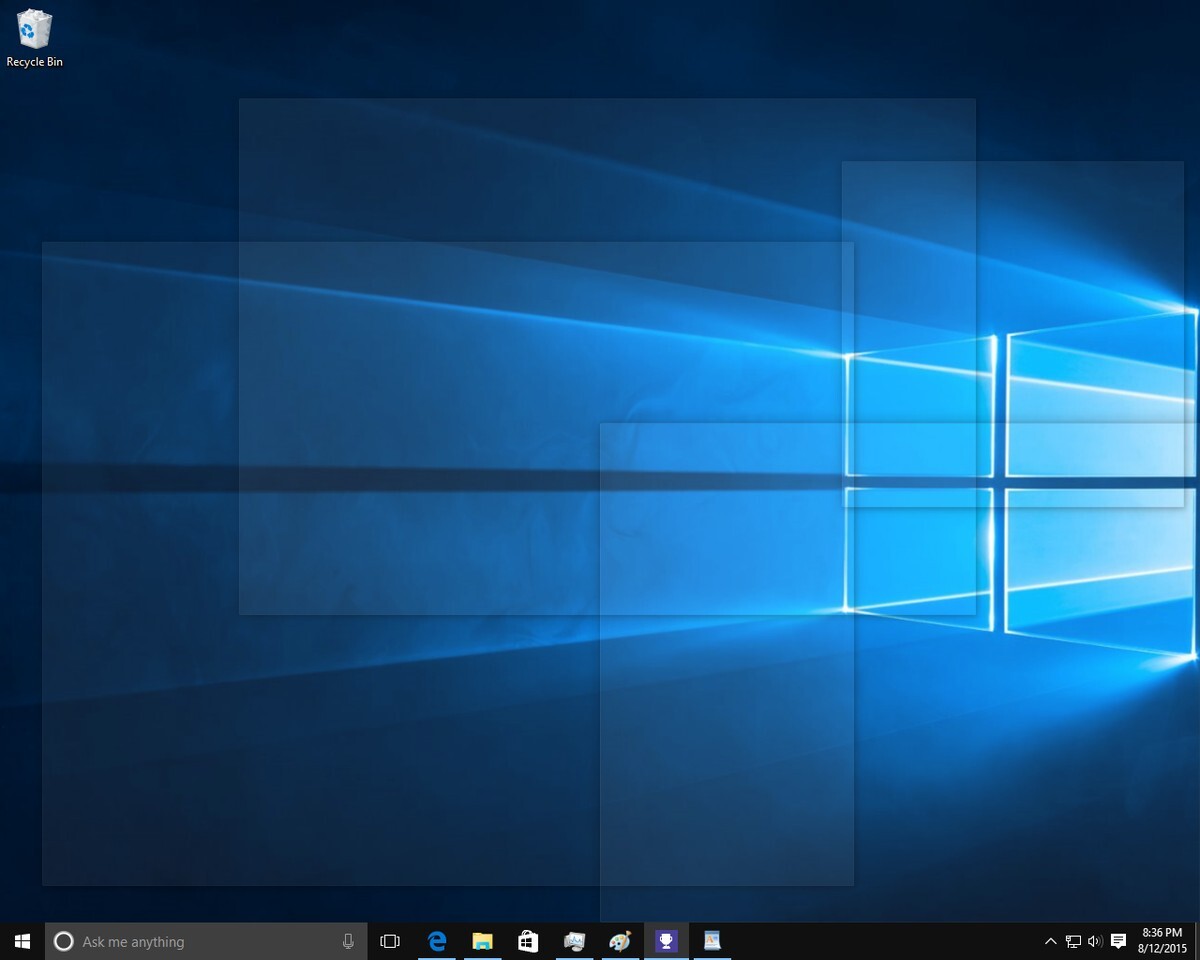1200x960 pixels.
Task: Switch to the running Xbox app
Action: [666, 941]
